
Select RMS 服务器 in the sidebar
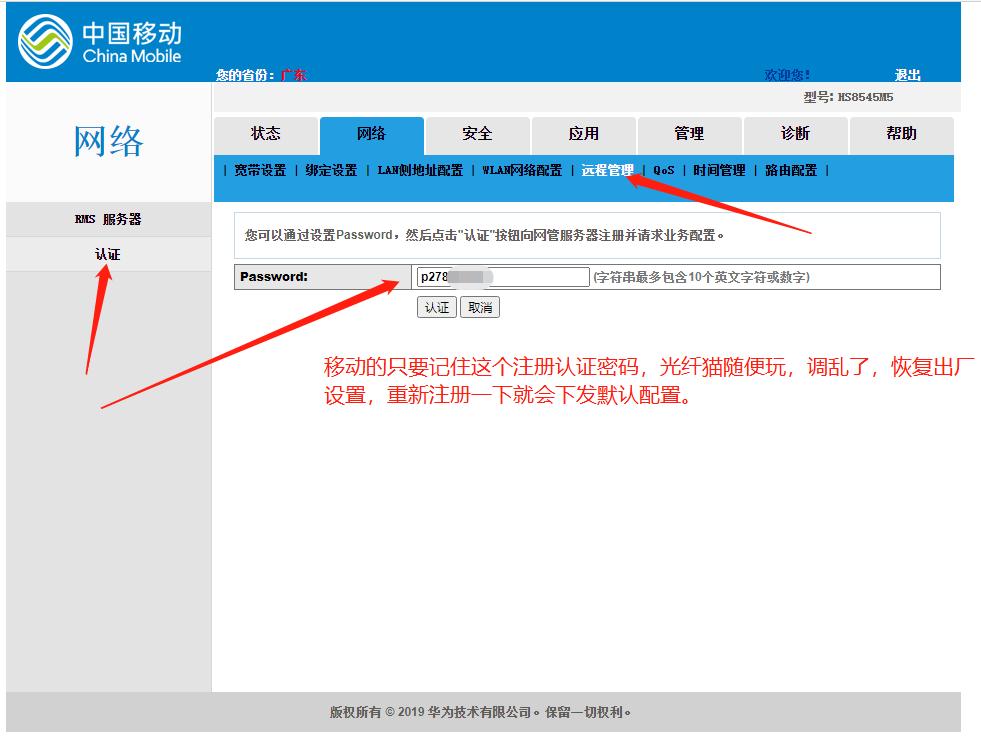(x=107, y=218)
